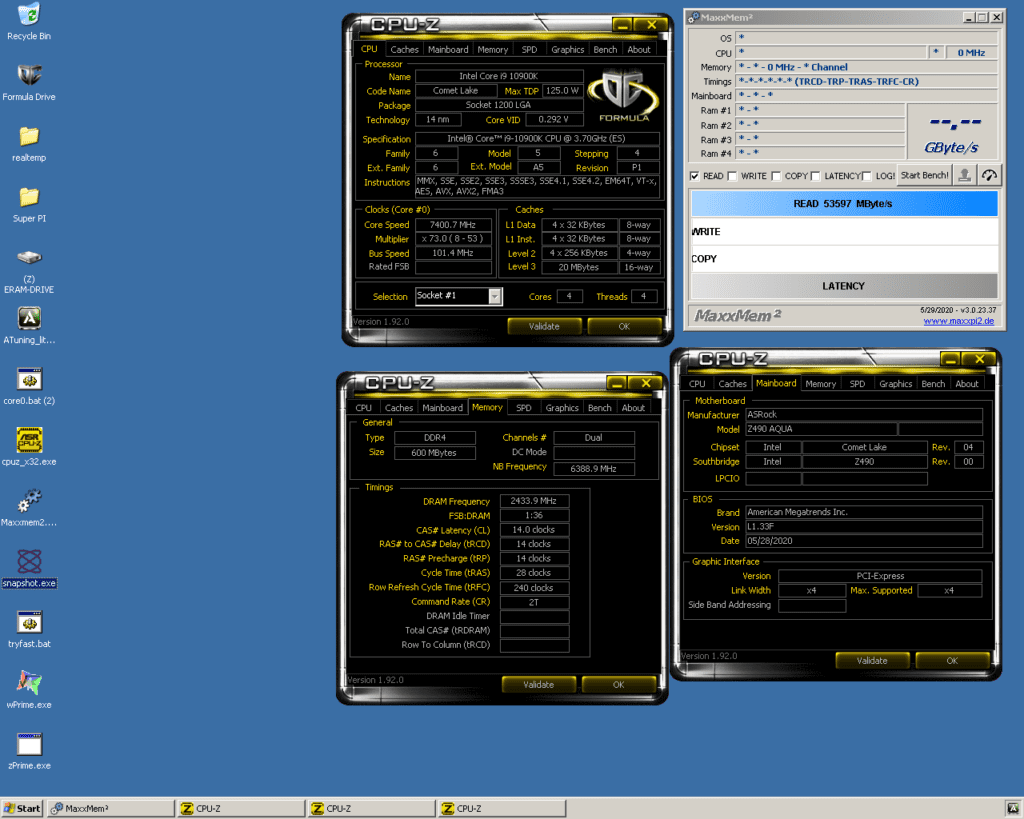
Task: Click the multiplier value x 73.0 (8 - 53)
Action: tap(453, 239)
